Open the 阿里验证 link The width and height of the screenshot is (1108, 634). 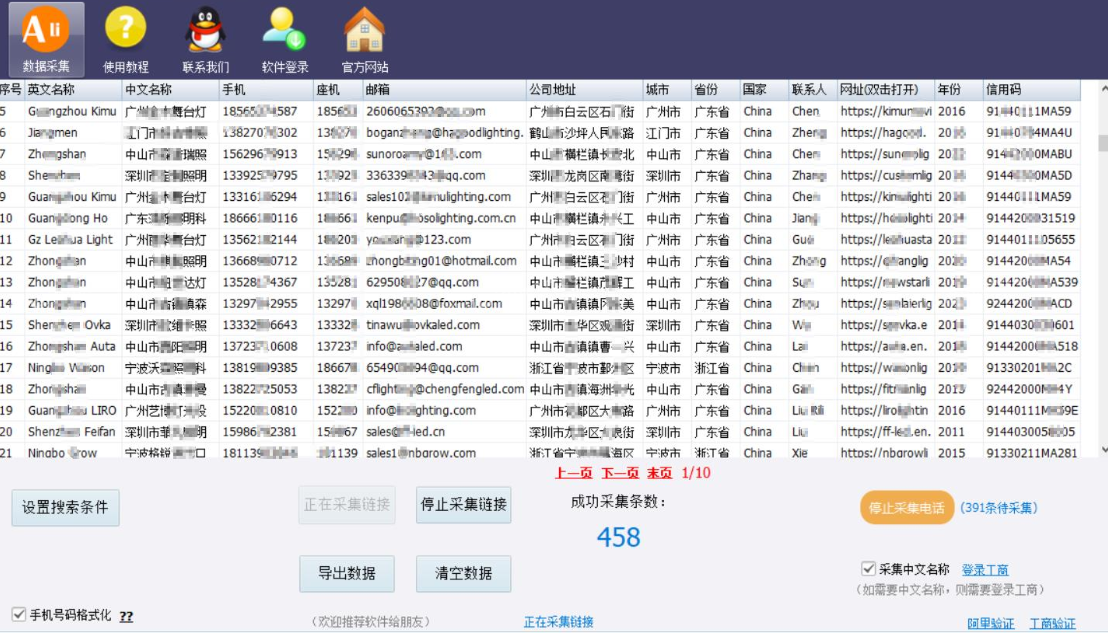(x=990, y=623)
